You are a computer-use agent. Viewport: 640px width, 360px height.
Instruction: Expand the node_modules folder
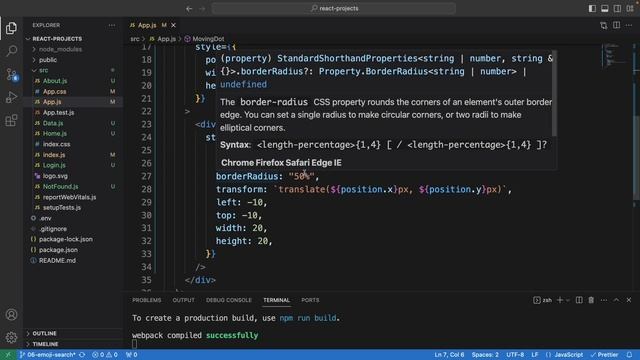[60, 49]
